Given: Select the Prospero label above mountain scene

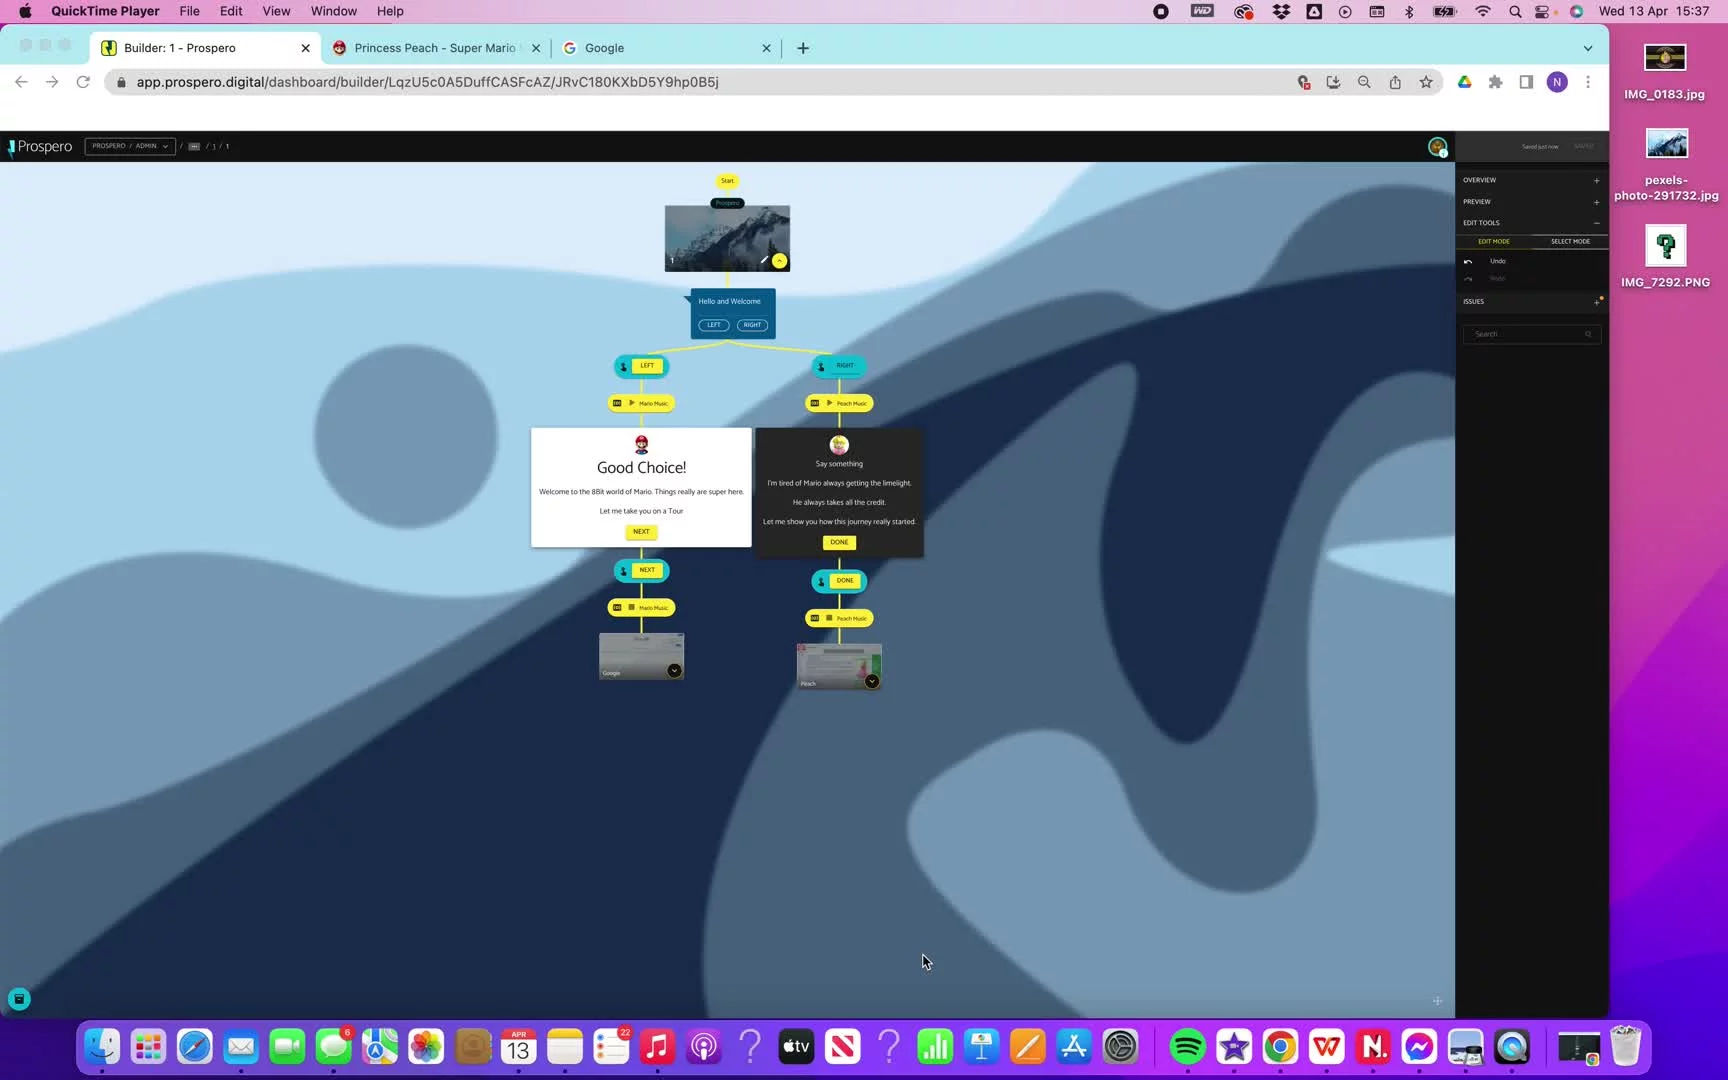Looking at the screenshot, I should coord(727,203).
